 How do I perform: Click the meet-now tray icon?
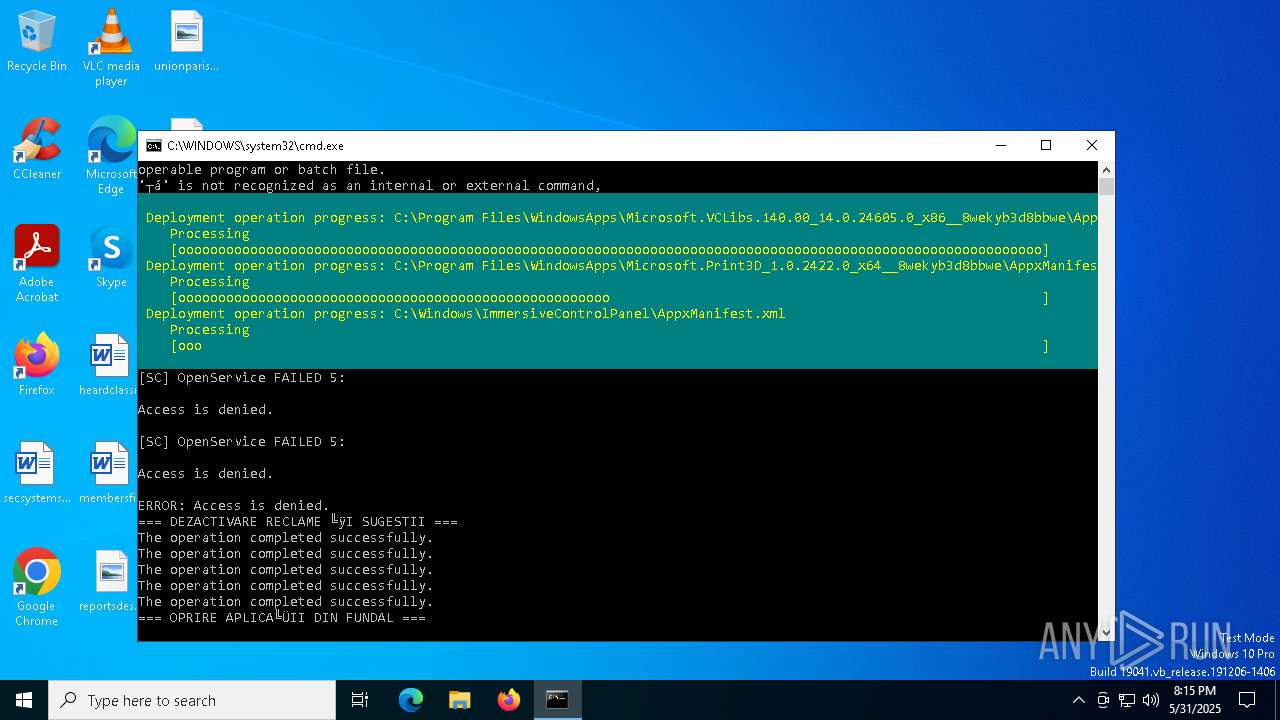(x=1103, y=700)
